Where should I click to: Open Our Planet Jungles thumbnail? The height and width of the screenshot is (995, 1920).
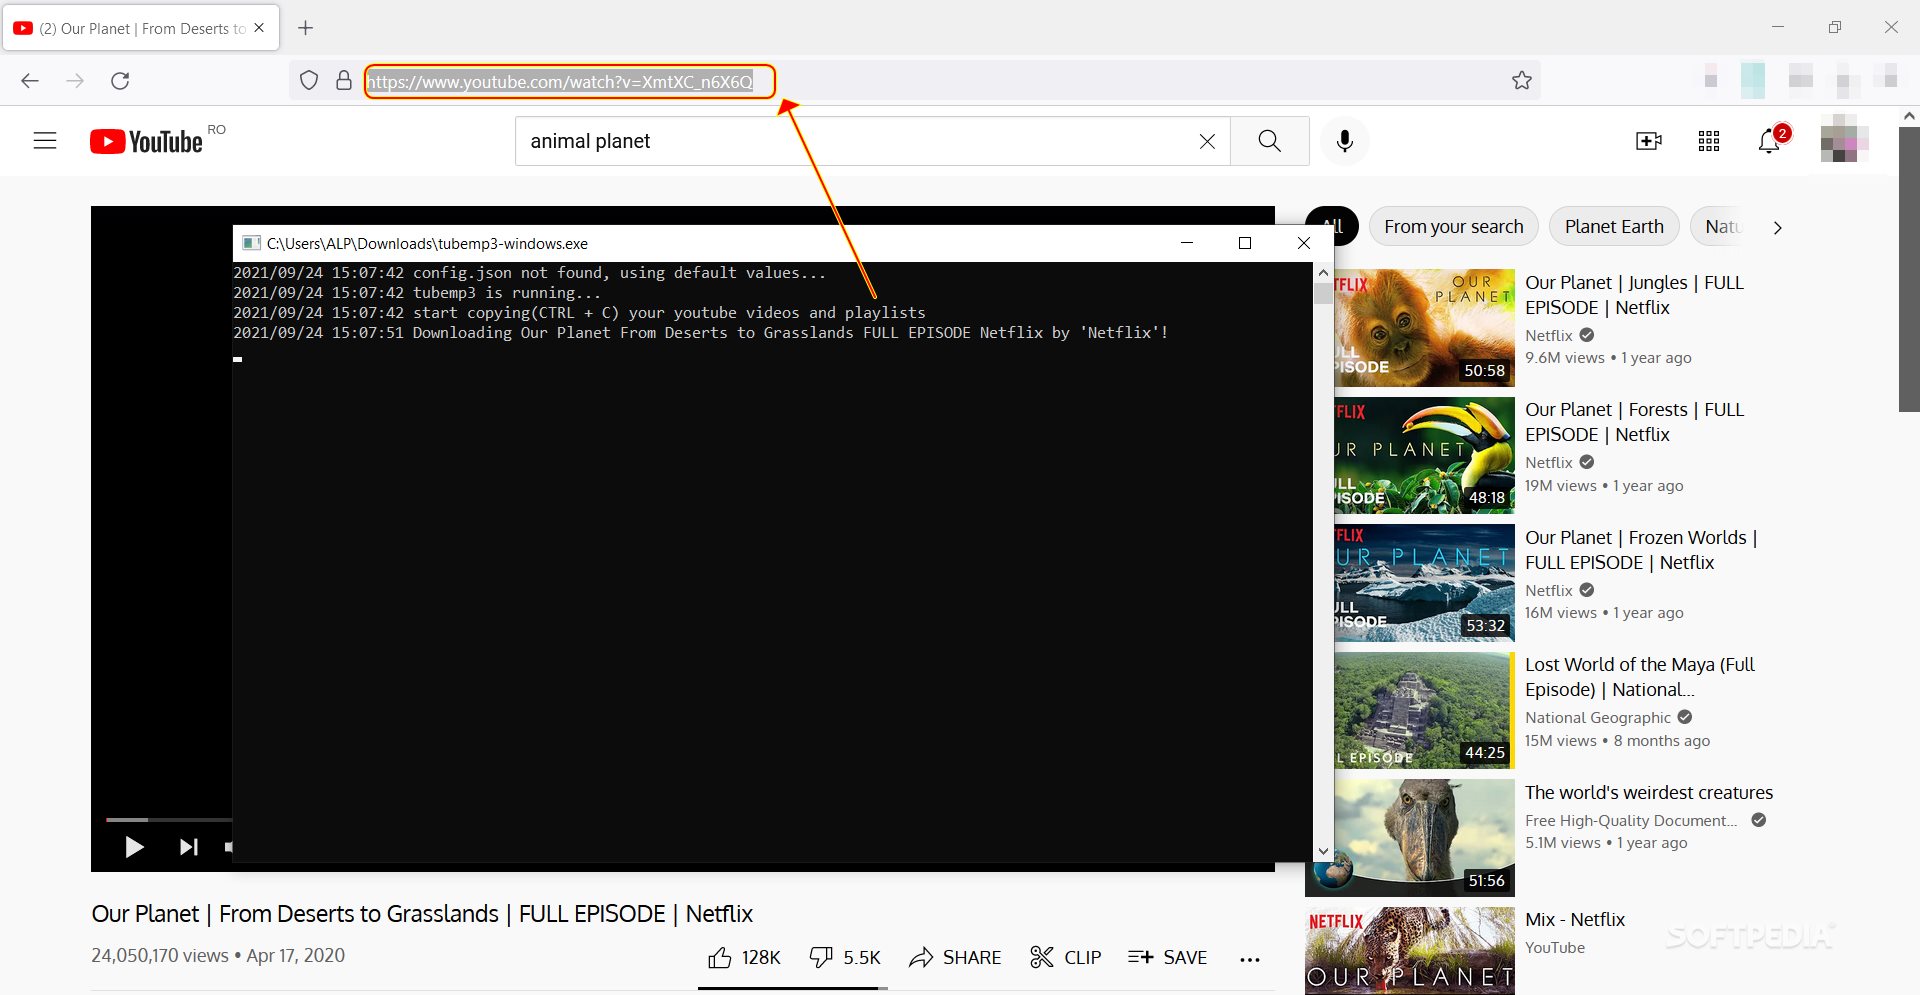click(1425, 328)
